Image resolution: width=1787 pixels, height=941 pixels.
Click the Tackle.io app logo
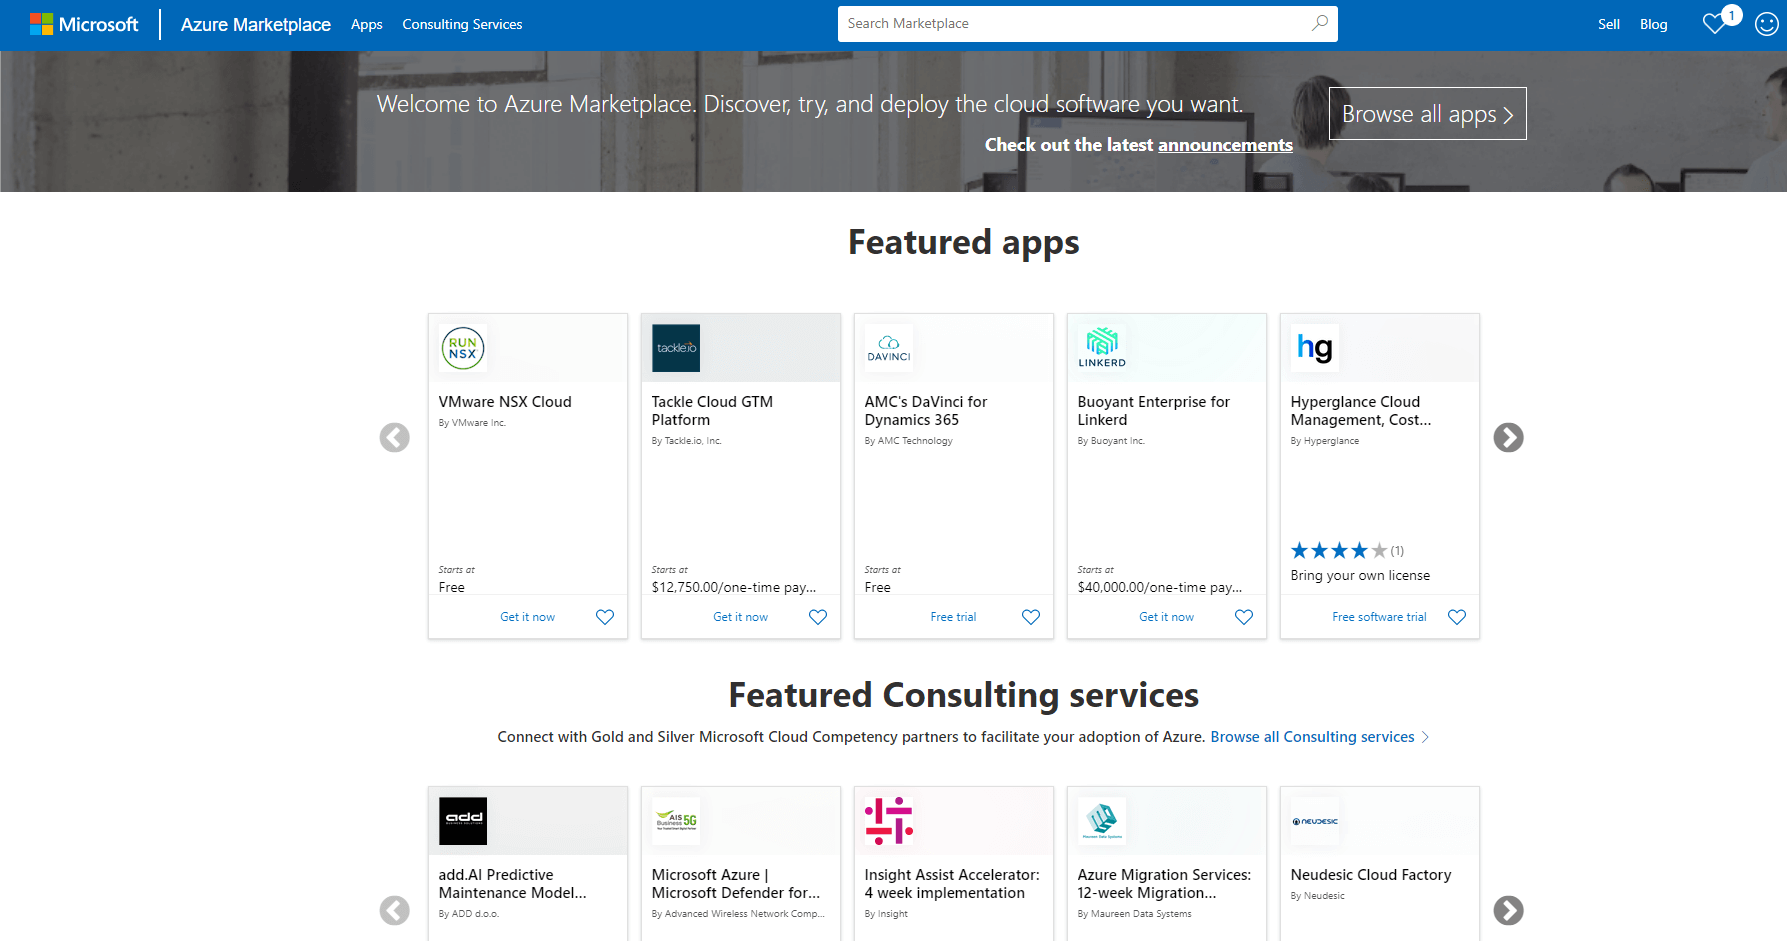676,348
